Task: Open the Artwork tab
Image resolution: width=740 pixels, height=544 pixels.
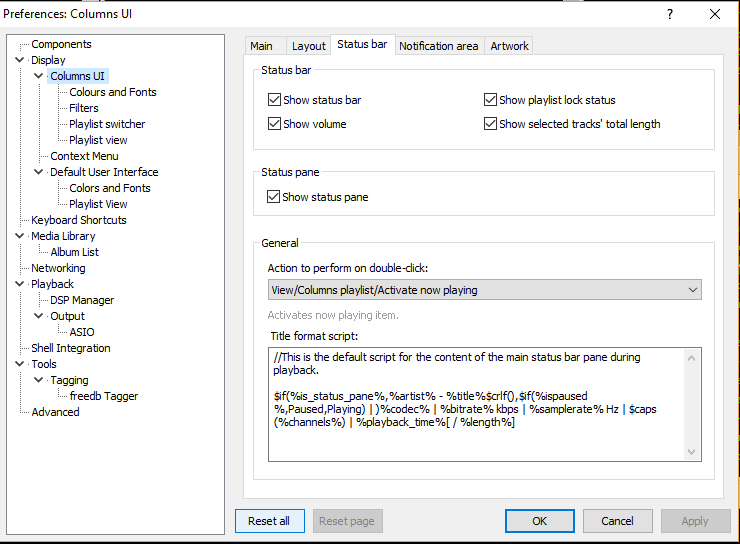Action: coord(509,45)
